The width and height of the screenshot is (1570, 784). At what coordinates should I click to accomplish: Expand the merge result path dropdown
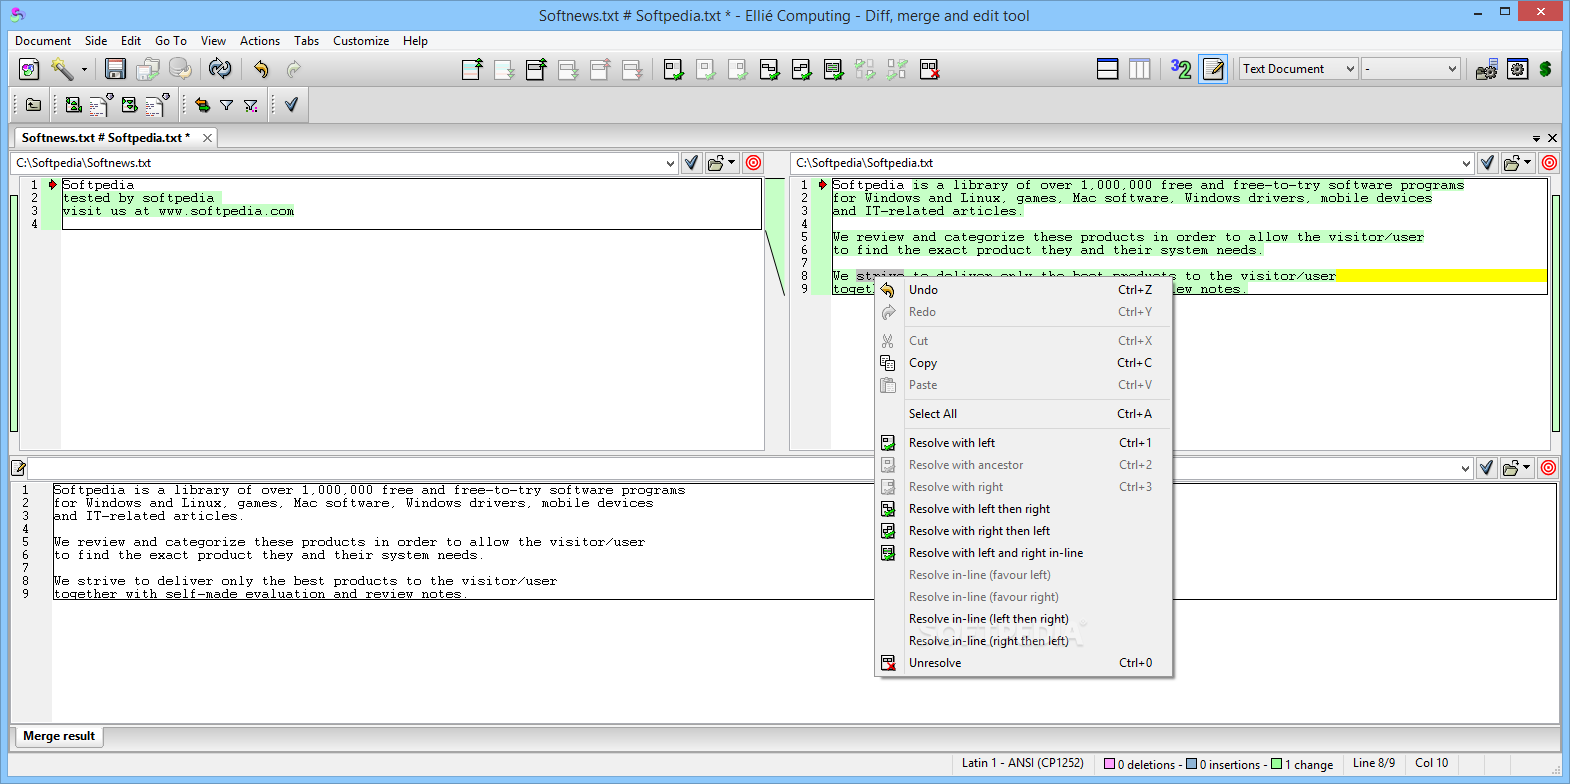(x=1465, y=468)
